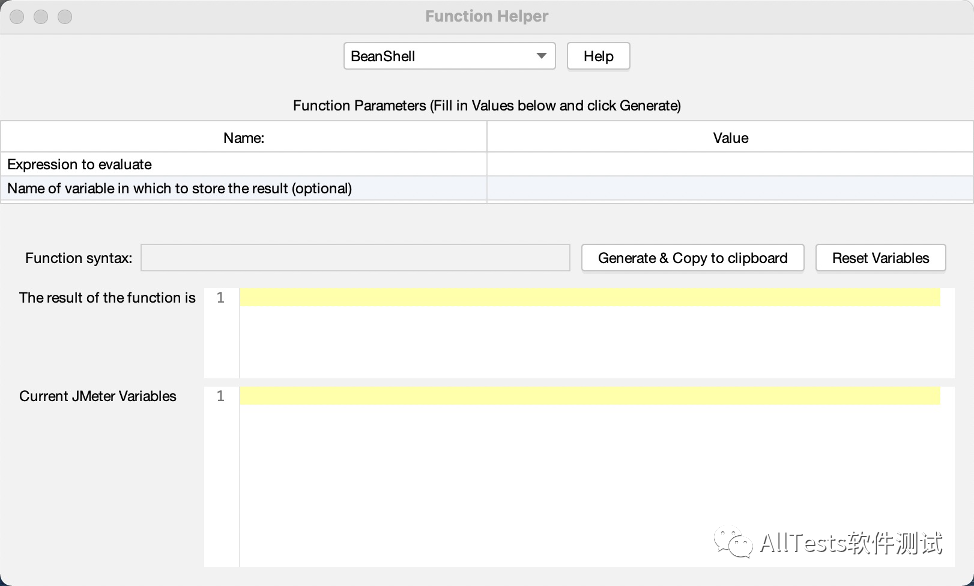Select the variable name value cell
Viewport: 974px width, 586px height.
click(730, 188)
